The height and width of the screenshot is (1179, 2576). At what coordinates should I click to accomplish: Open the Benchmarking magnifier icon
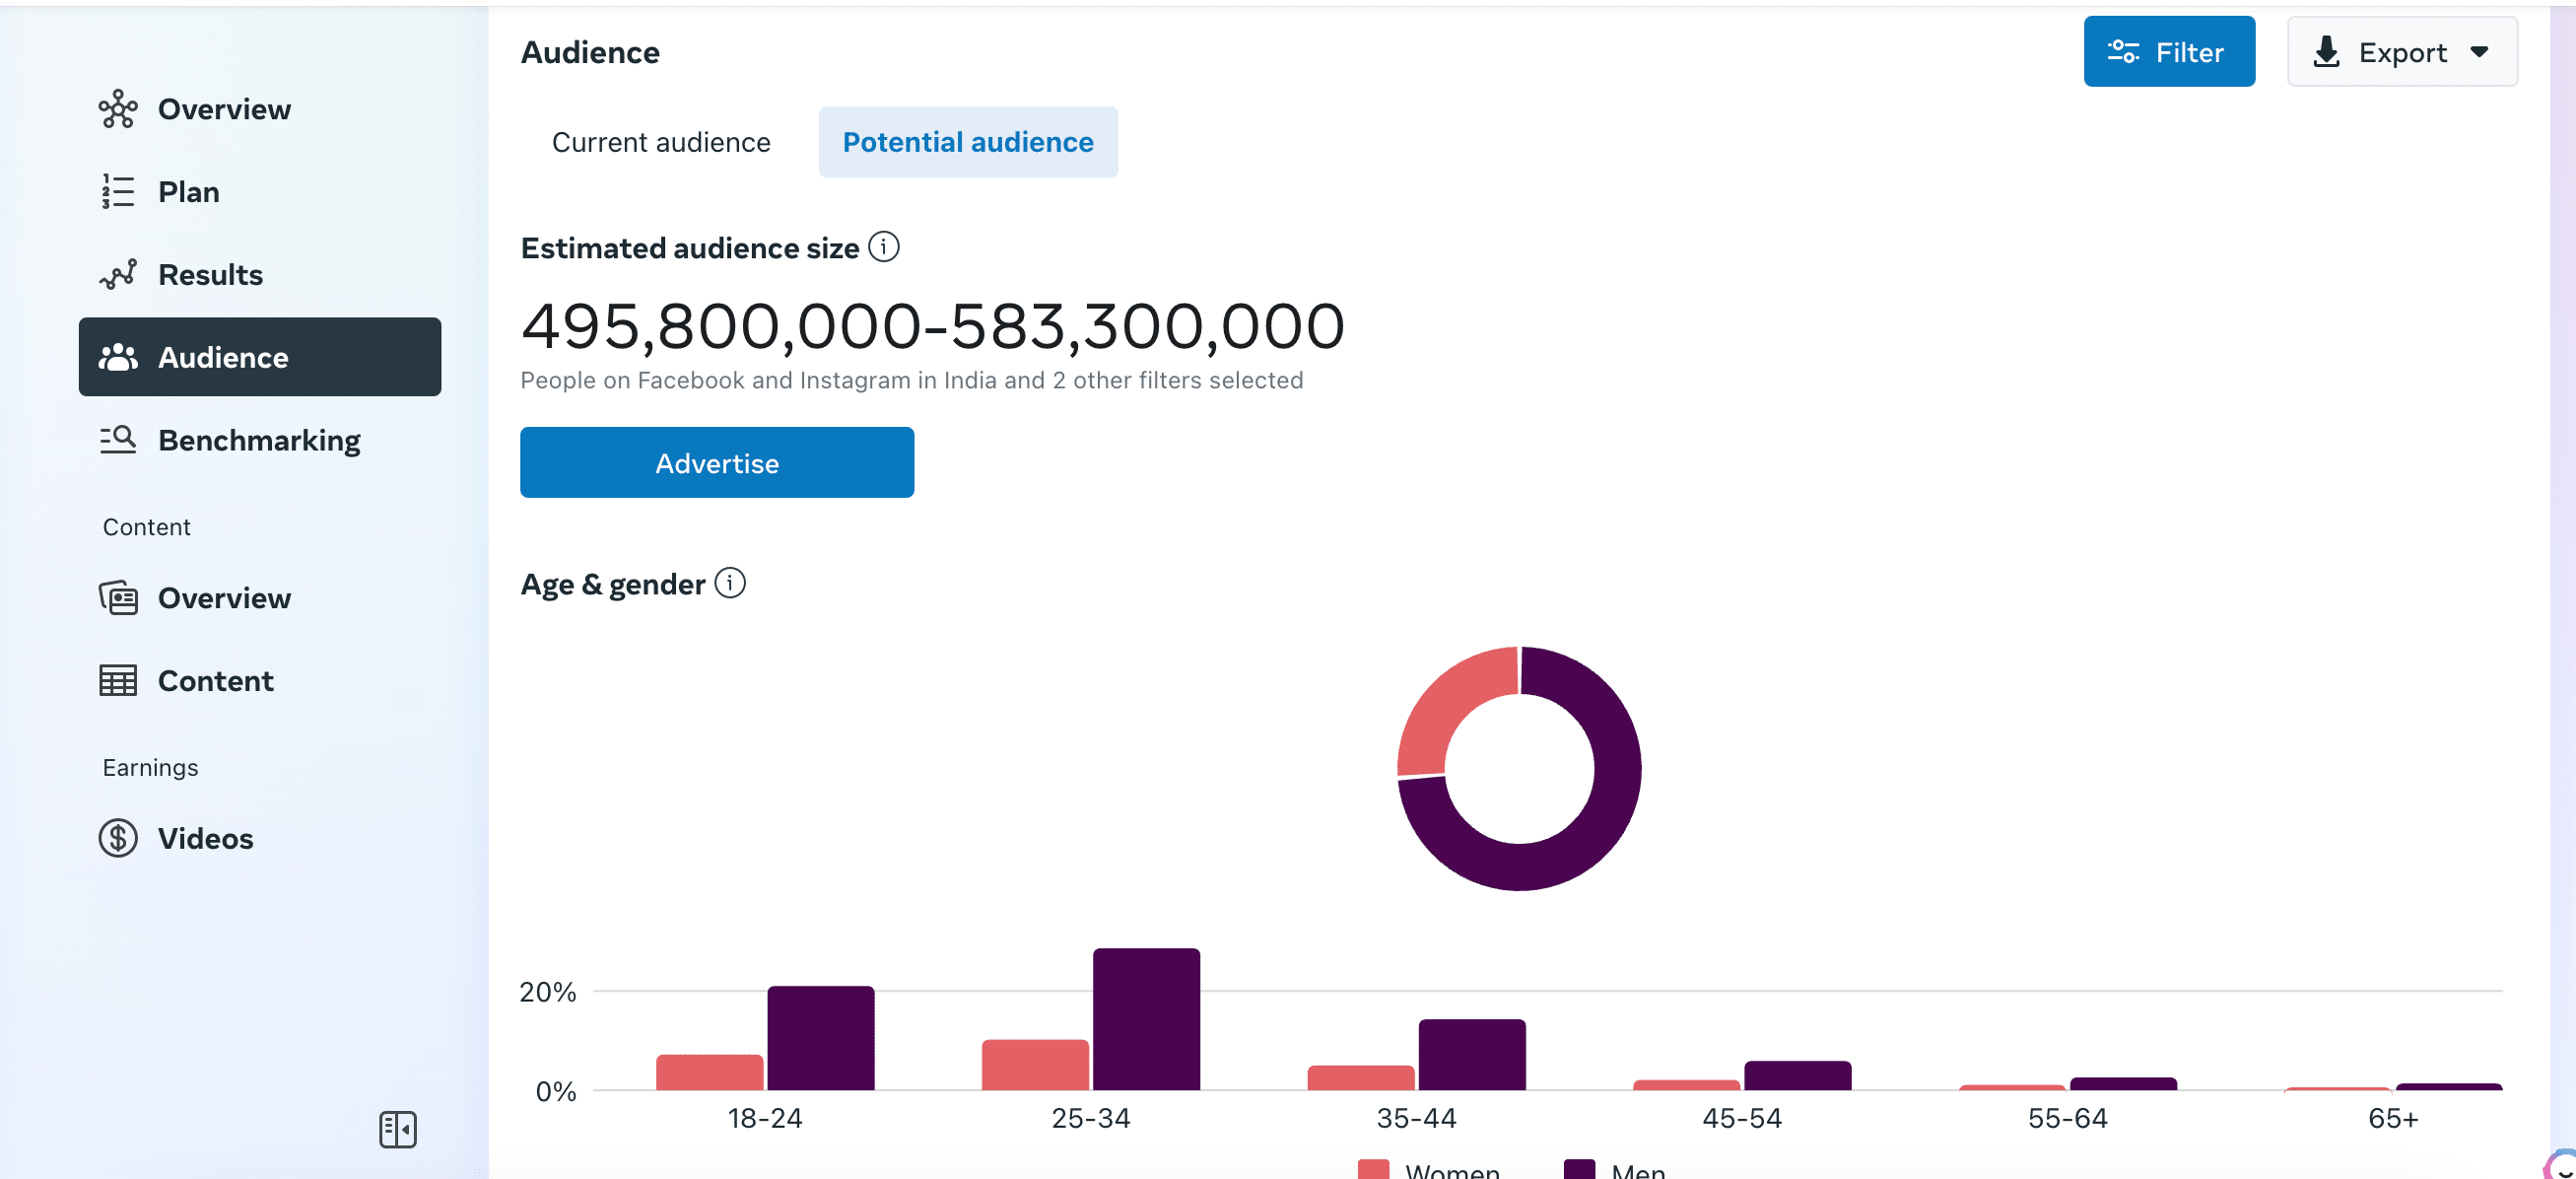tap(118, 440)
